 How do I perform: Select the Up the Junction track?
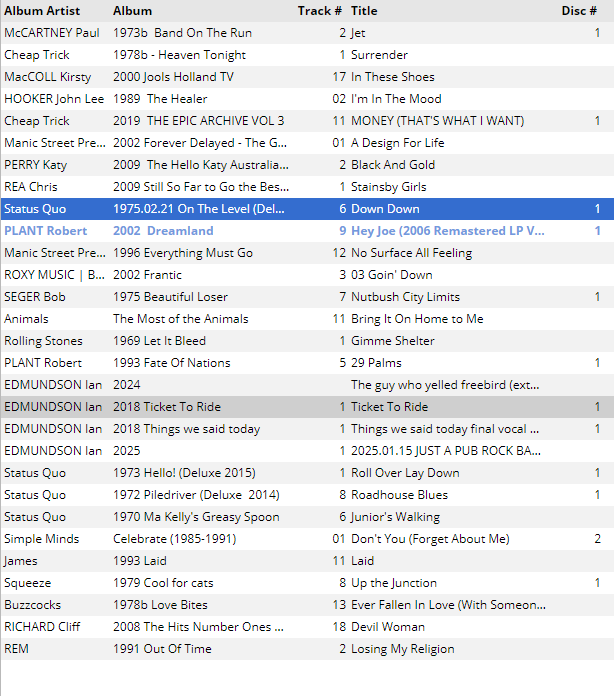point(394,583)
